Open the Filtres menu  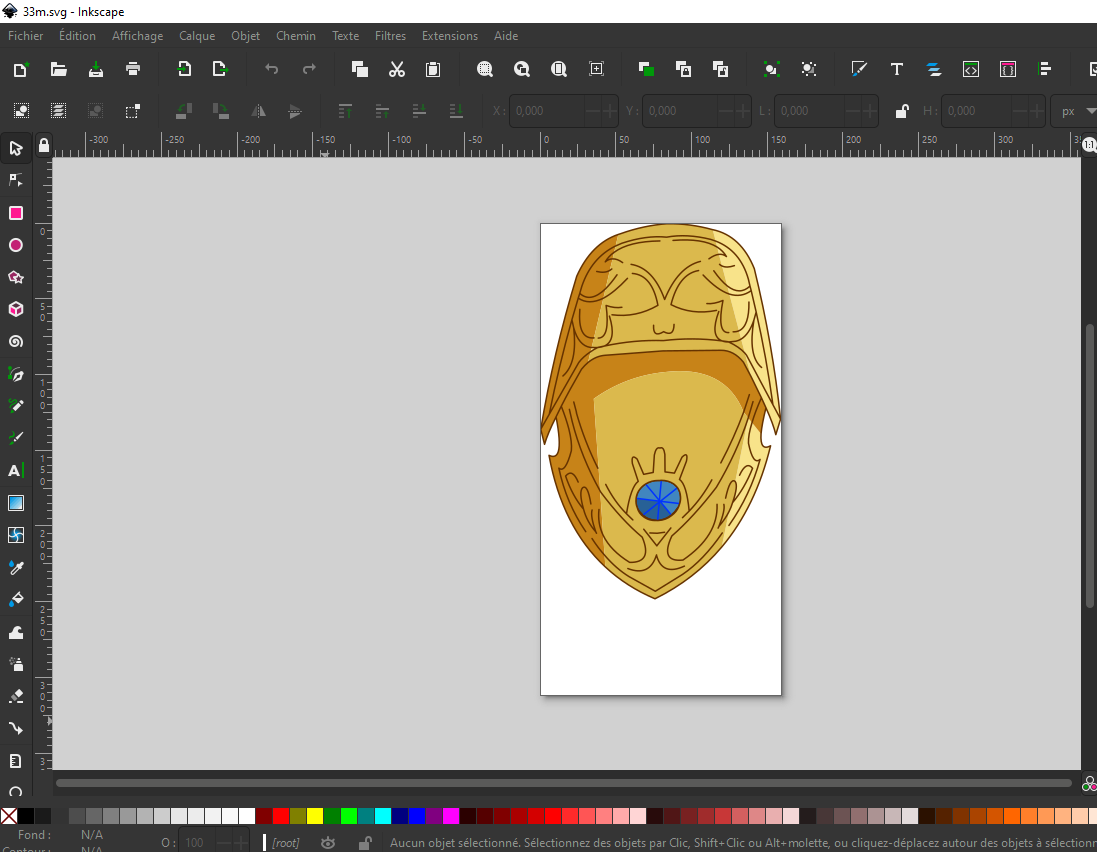tap(390, 36)
